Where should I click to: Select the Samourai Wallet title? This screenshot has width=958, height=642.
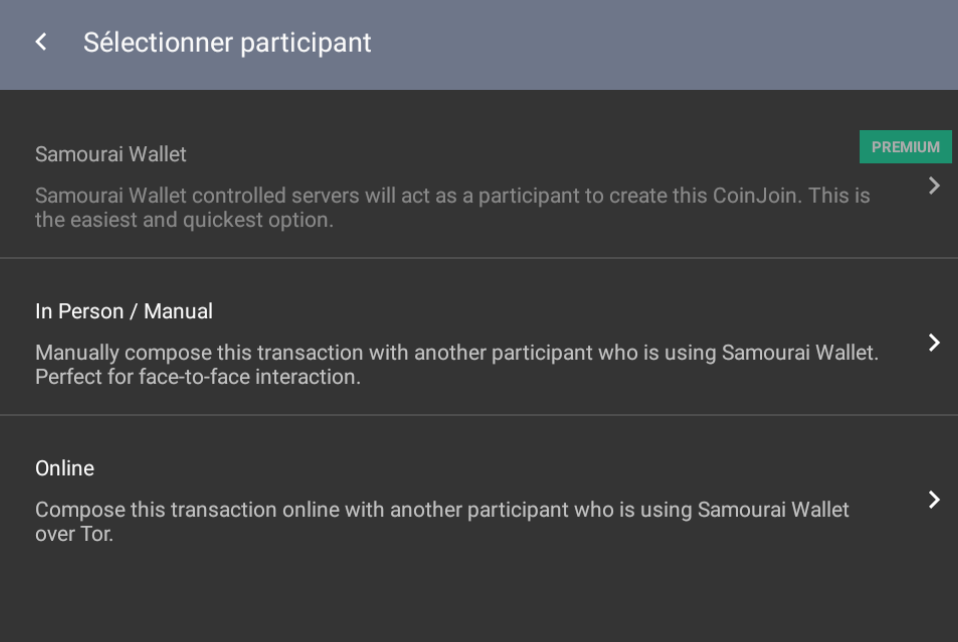(x=111, y=155)
